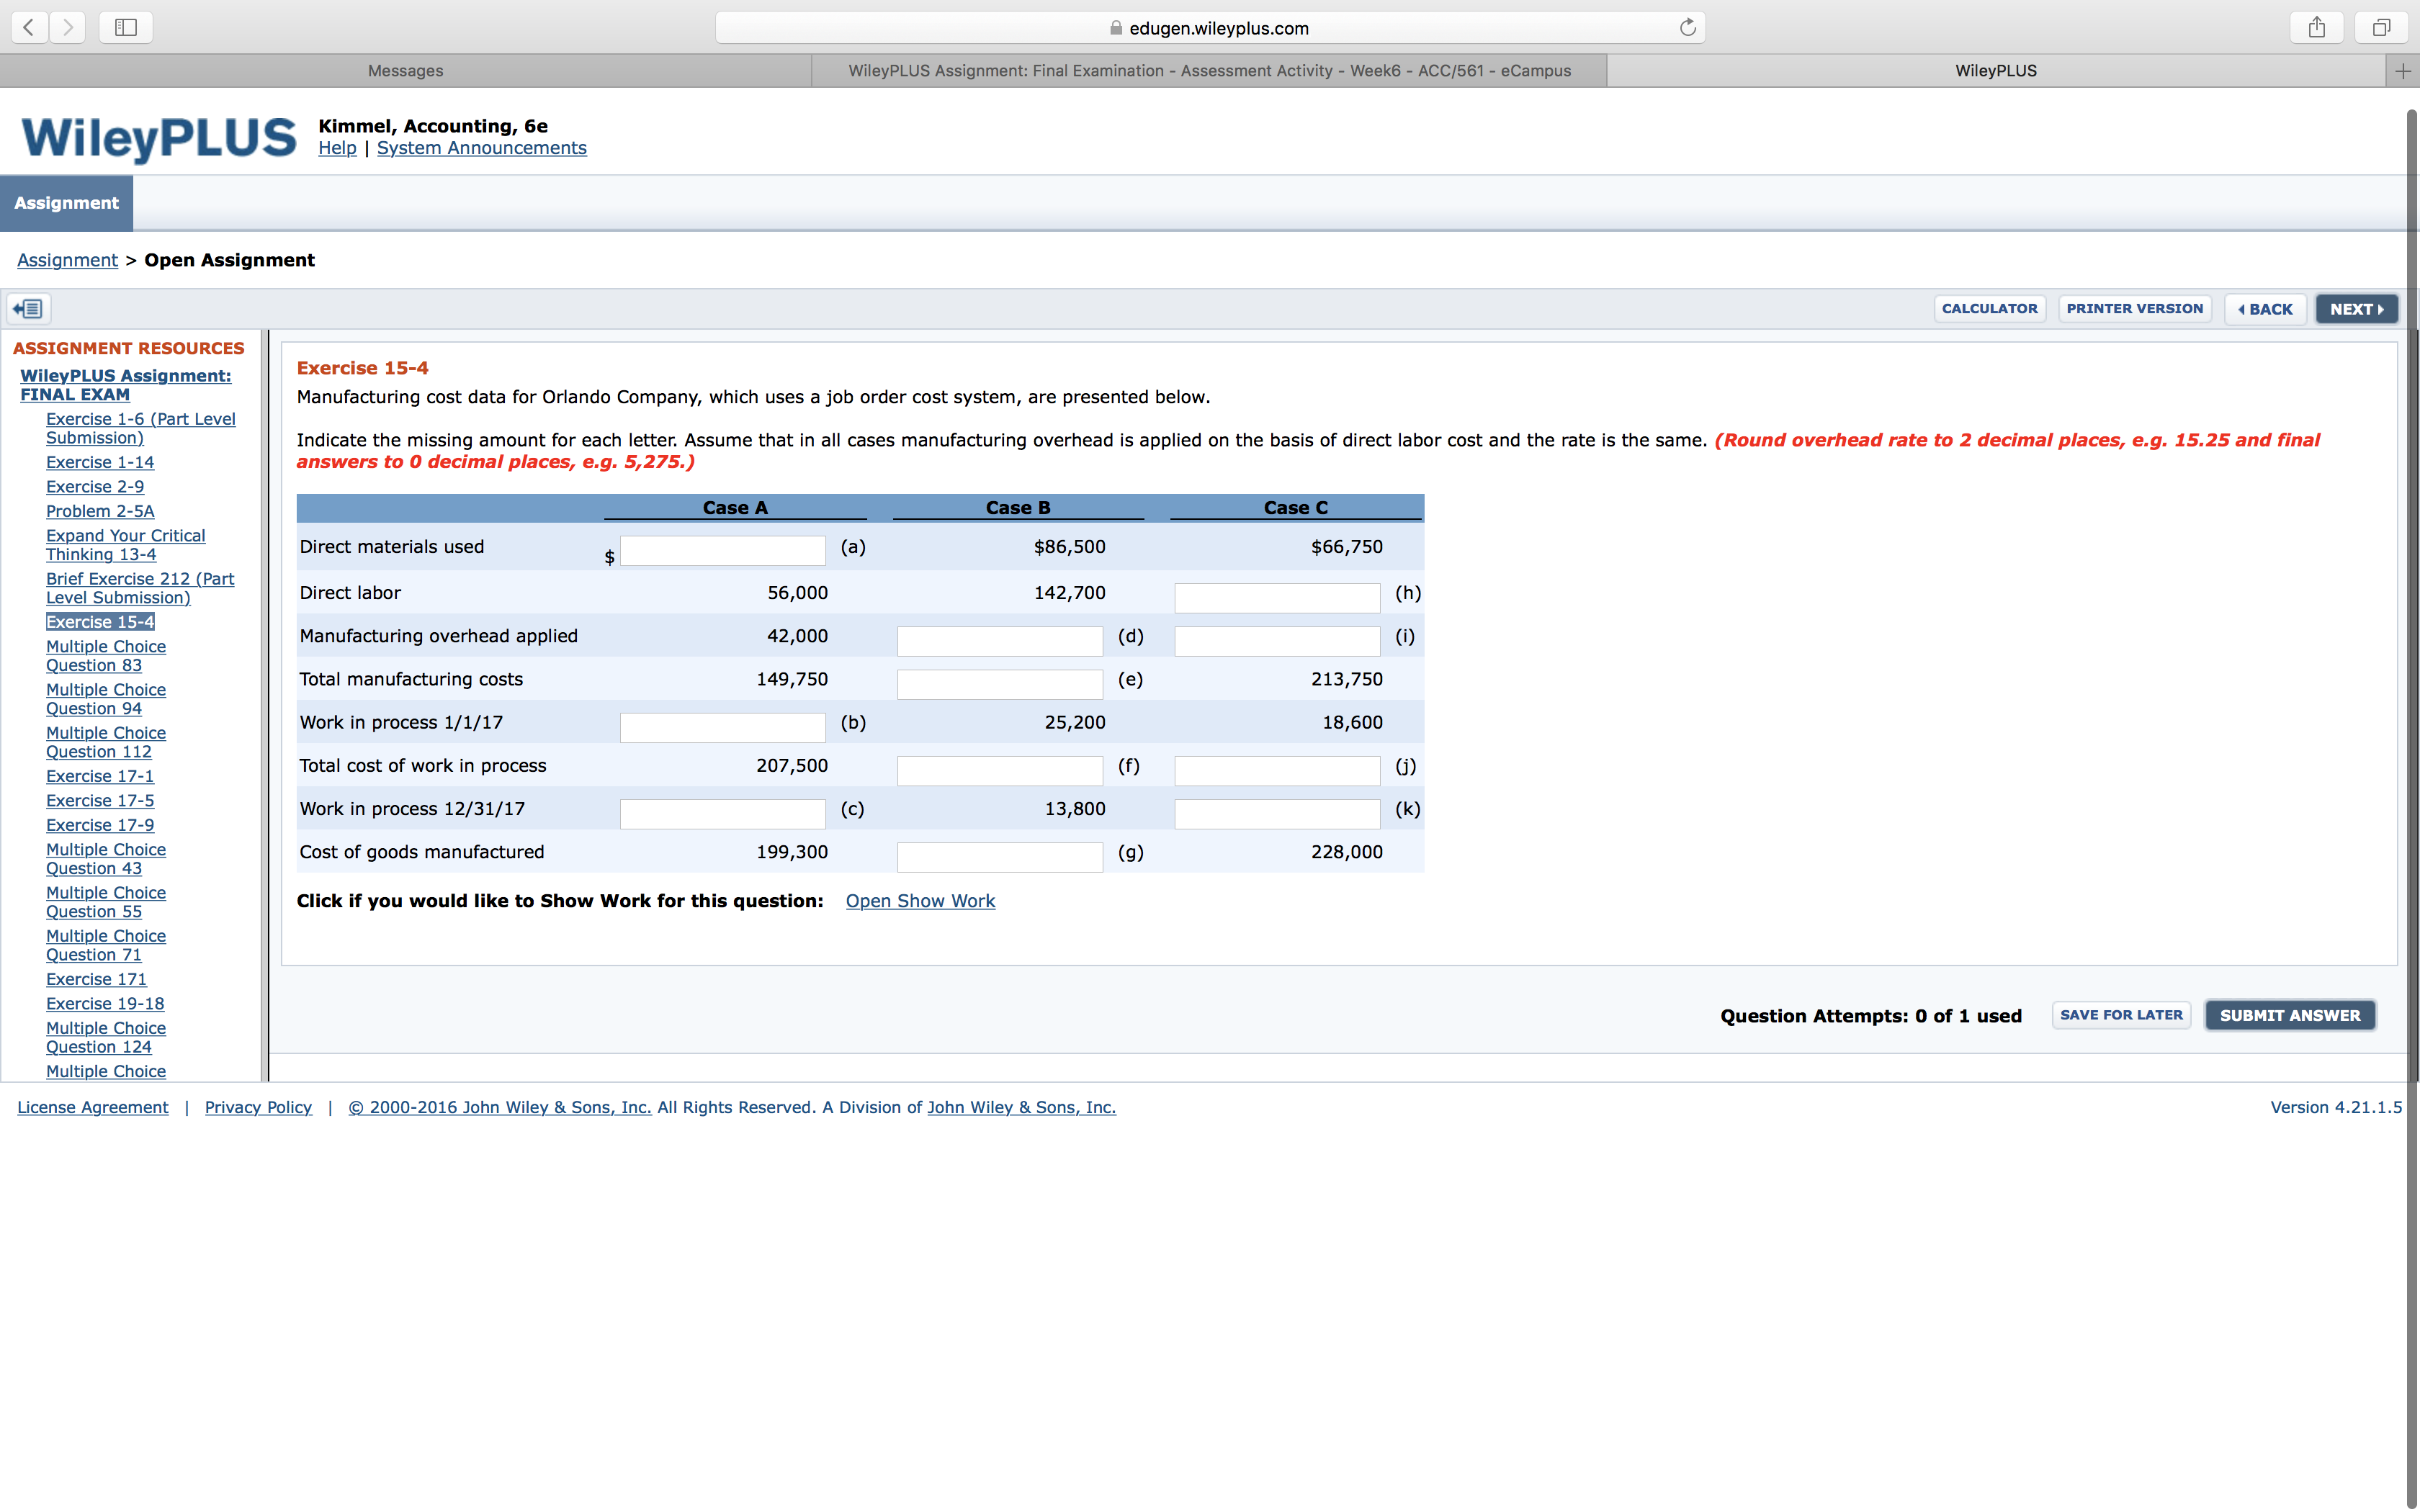Submit the answer
Screen dimensions: 2420x1512
(2290, 1015)
